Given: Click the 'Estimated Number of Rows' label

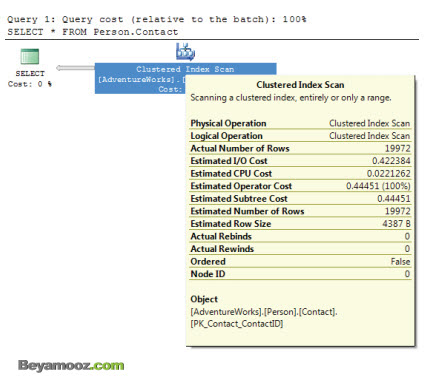Looking at the screenshot, I should pyautogui.click(x=247, y=211).
